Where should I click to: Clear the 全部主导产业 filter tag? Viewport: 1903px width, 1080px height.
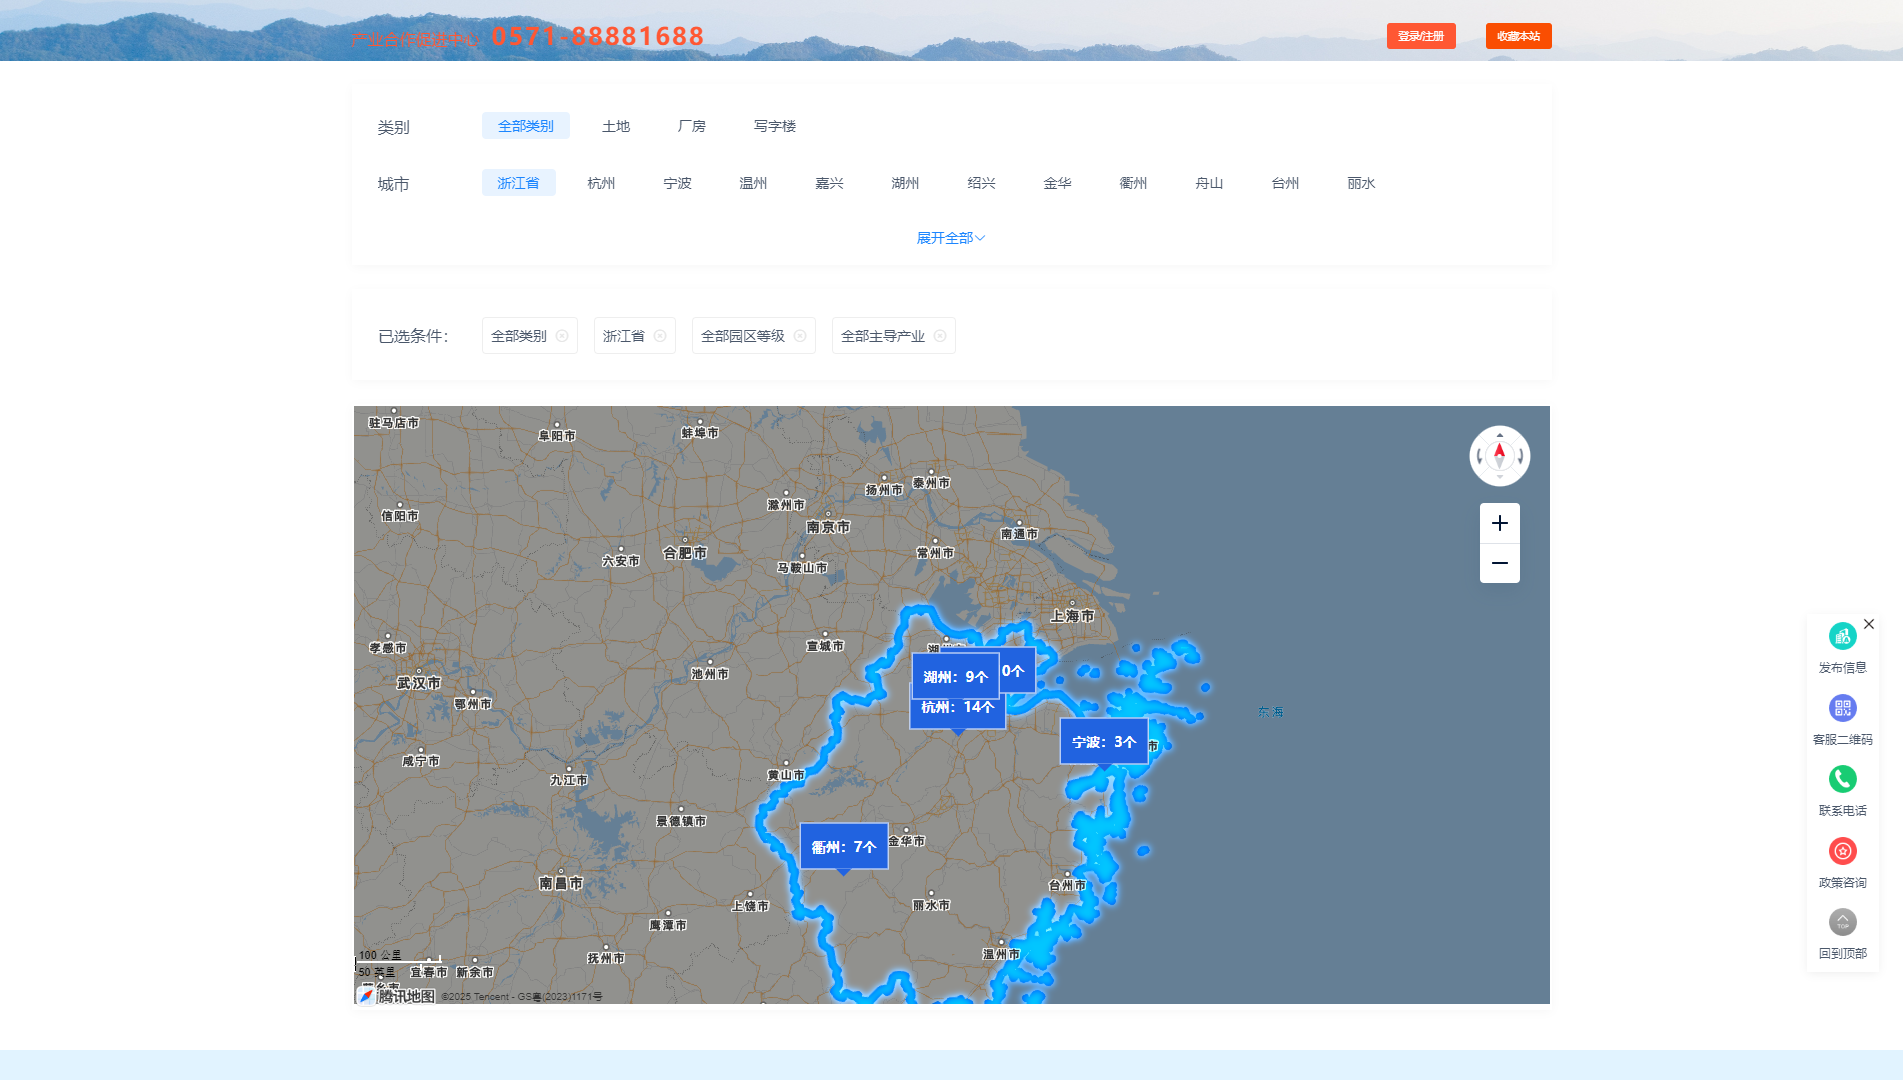(x=940, y=336)
